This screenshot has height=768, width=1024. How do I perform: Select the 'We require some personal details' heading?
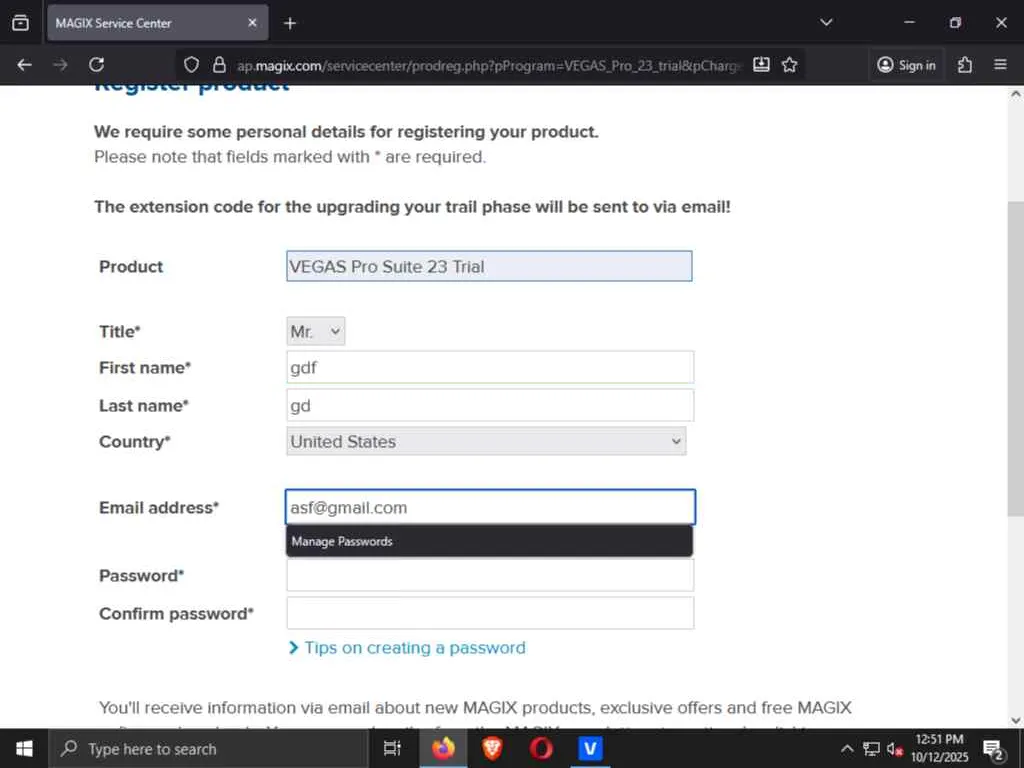346,132
